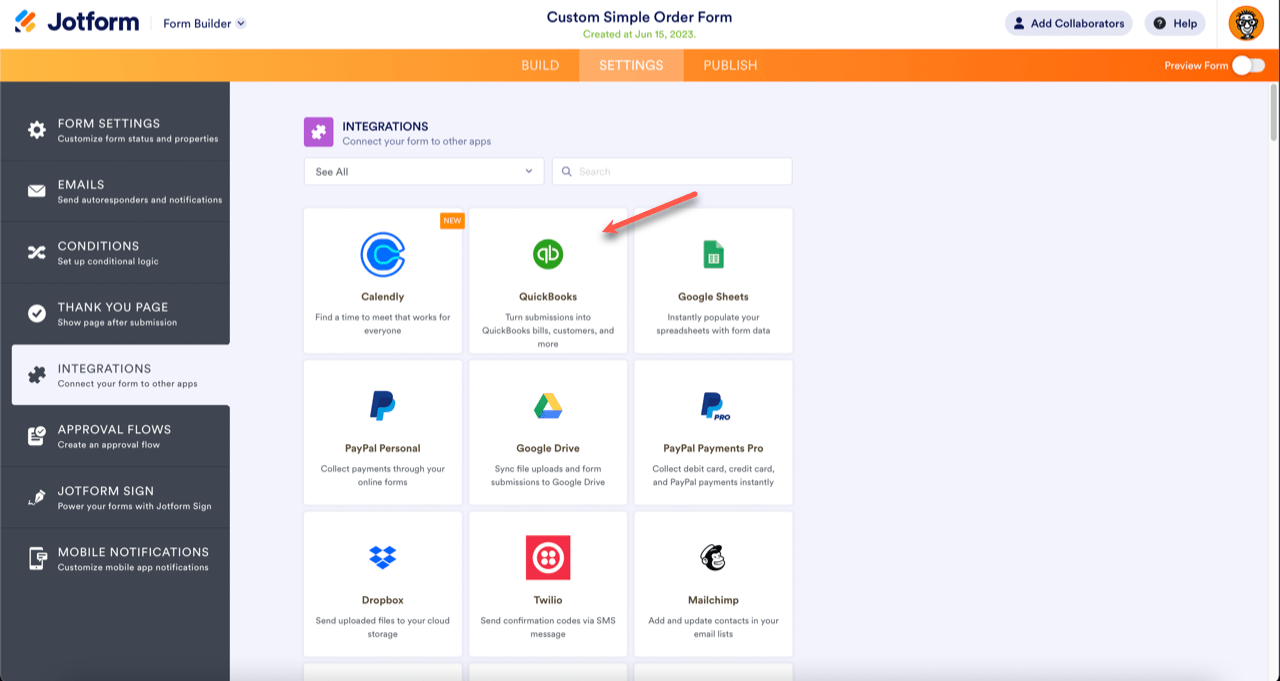Click the purple Integrations header icon
This screenshot has width=1280, height=681.
[319, 132]
